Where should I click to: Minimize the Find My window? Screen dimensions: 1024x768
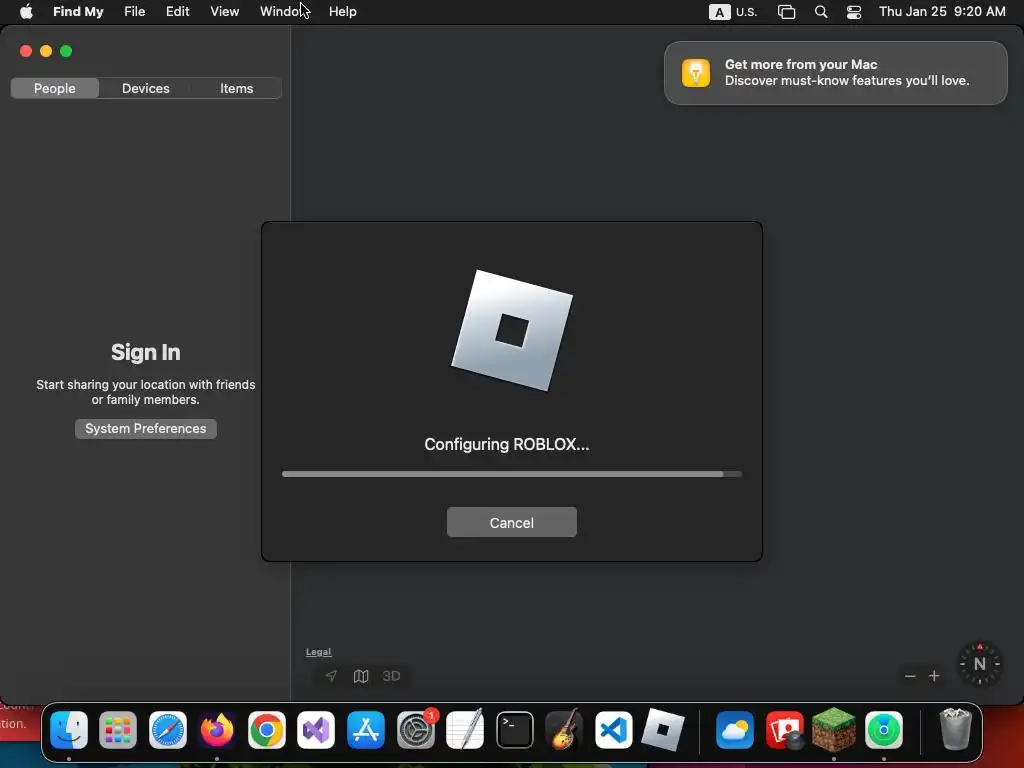(x=46, y=51)
